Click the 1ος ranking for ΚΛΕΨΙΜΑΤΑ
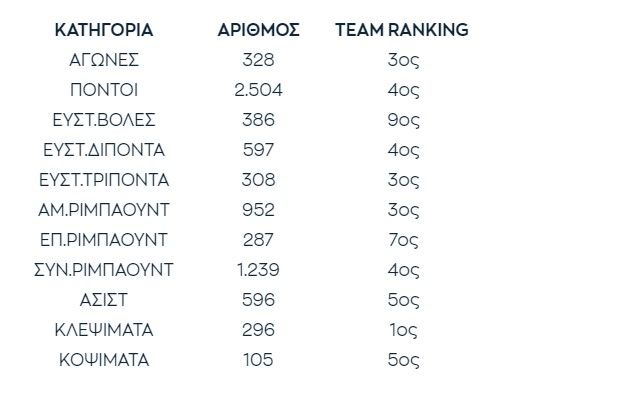This screenshot has height=406, width=639. 402,330
